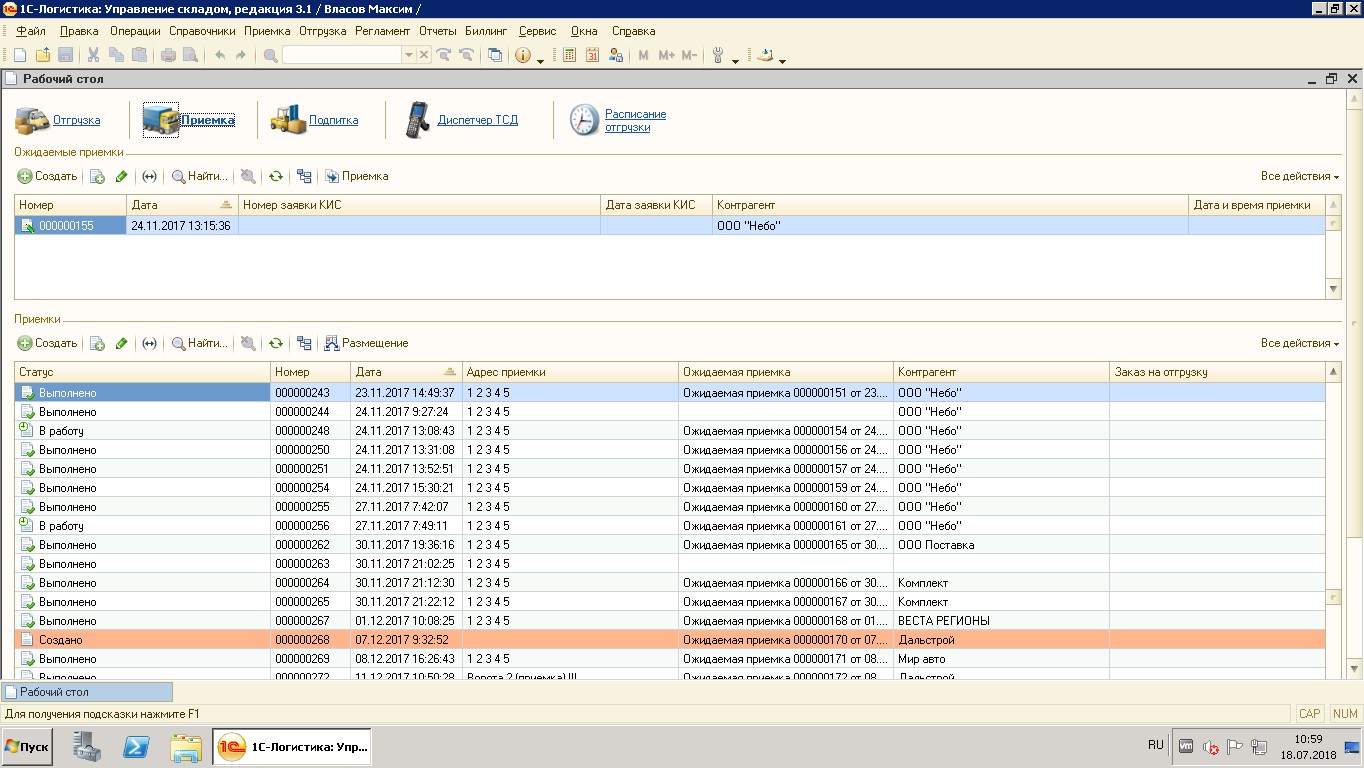Click Создать in Приемки toolbar
The image size is (1364, 768).
pyautogui.click(x=47, y=343)
